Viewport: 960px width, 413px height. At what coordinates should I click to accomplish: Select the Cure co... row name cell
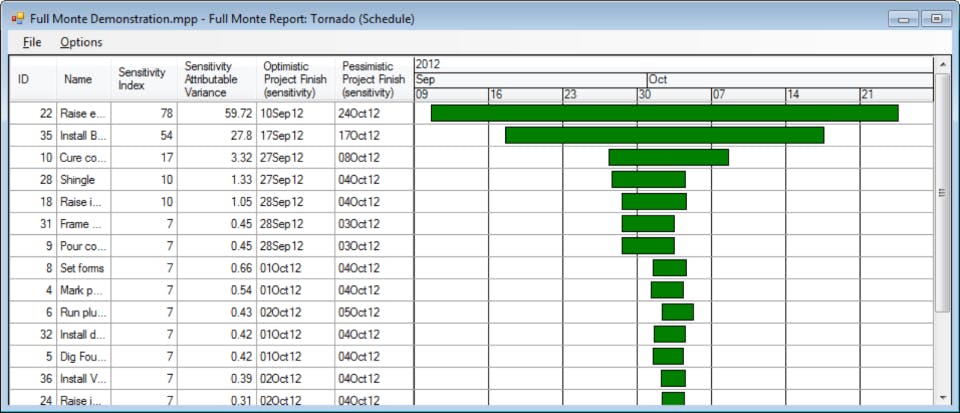tap(84, 157)
